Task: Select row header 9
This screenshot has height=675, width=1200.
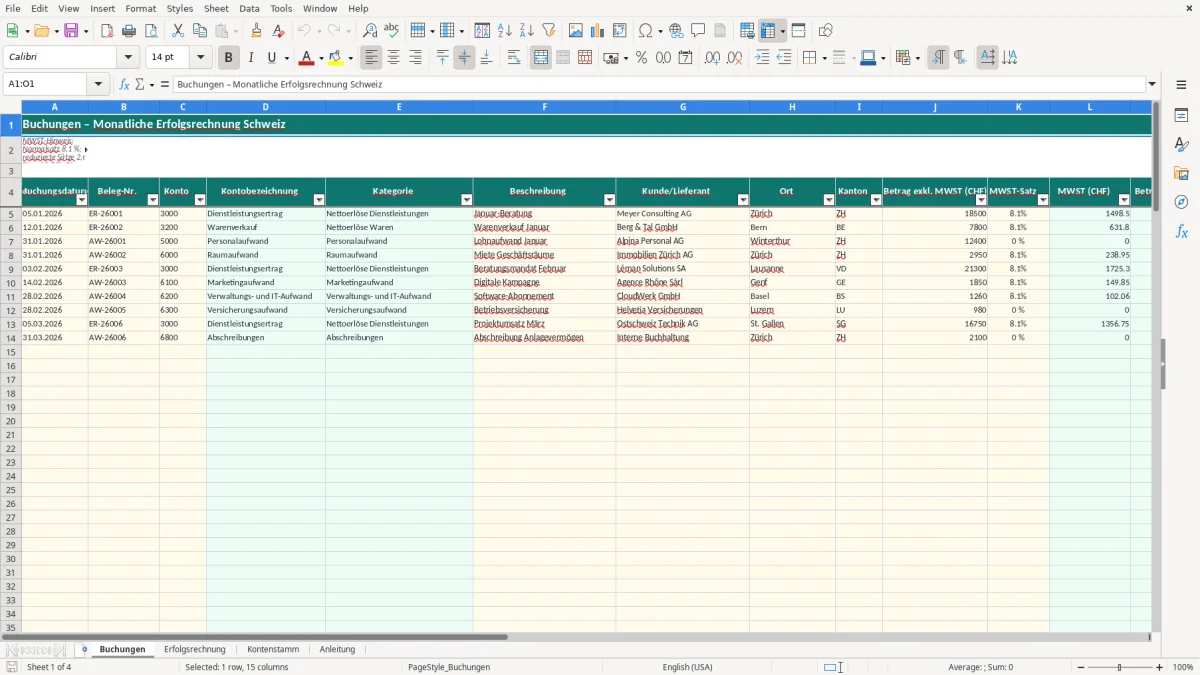Action: point(11,269)
